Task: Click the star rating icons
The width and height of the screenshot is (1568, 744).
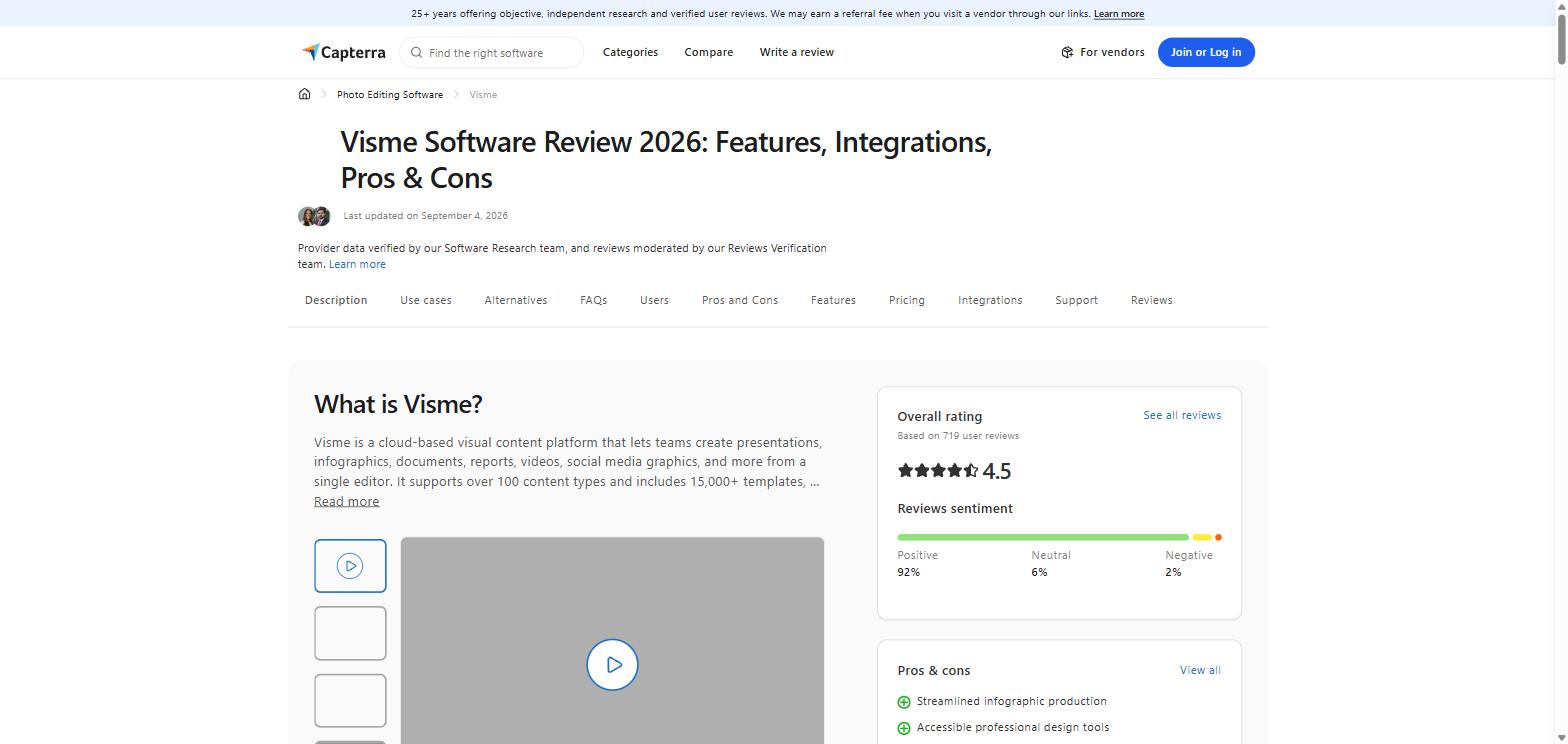Action: coord(938,470)
